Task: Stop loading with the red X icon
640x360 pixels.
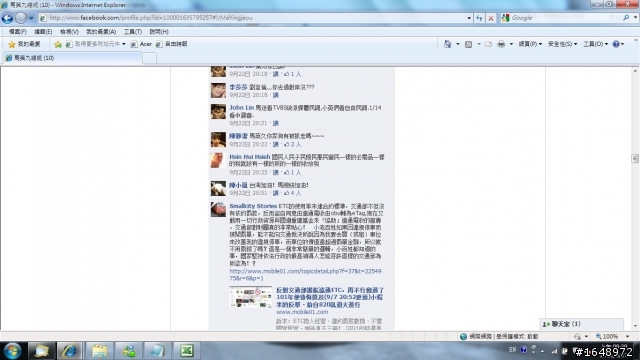Action: click(x=491, y=18)
